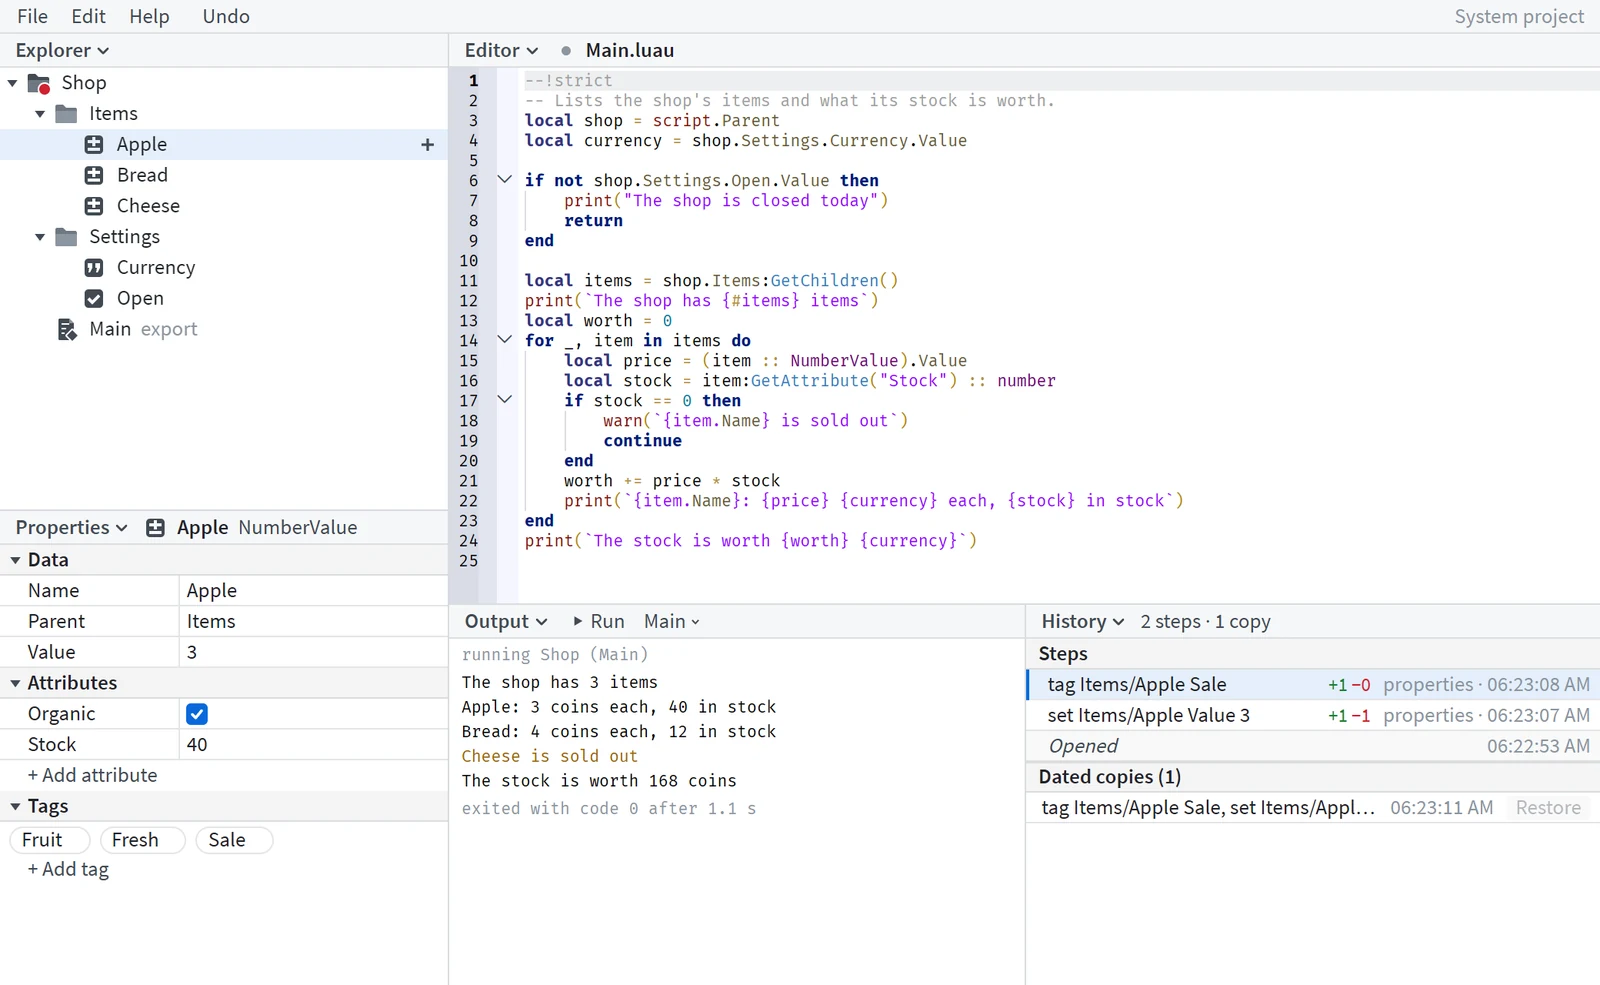Click the Items folder icon

66,114
